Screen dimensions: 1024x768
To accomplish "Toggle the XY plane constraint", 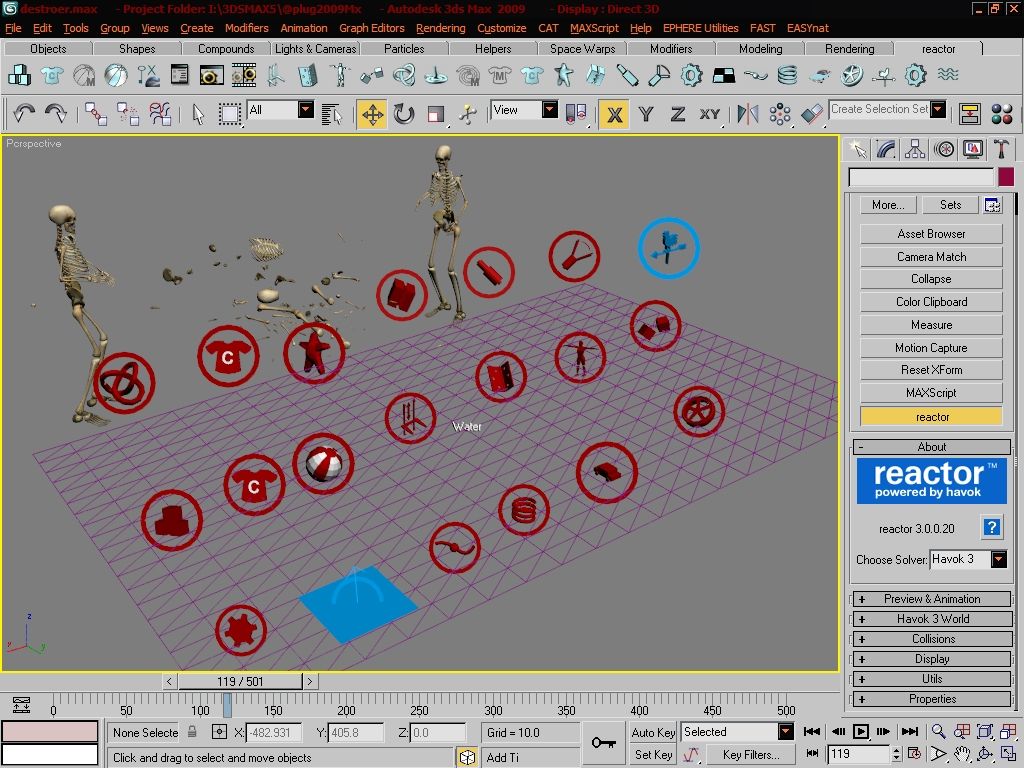I will click(x=710, y=114).
